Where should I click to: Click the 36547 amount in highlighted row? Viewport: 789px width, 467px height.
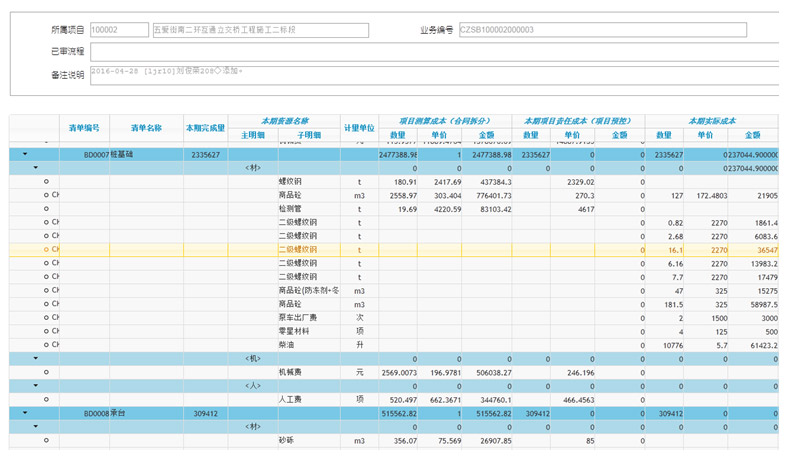[x=753, y=250]
